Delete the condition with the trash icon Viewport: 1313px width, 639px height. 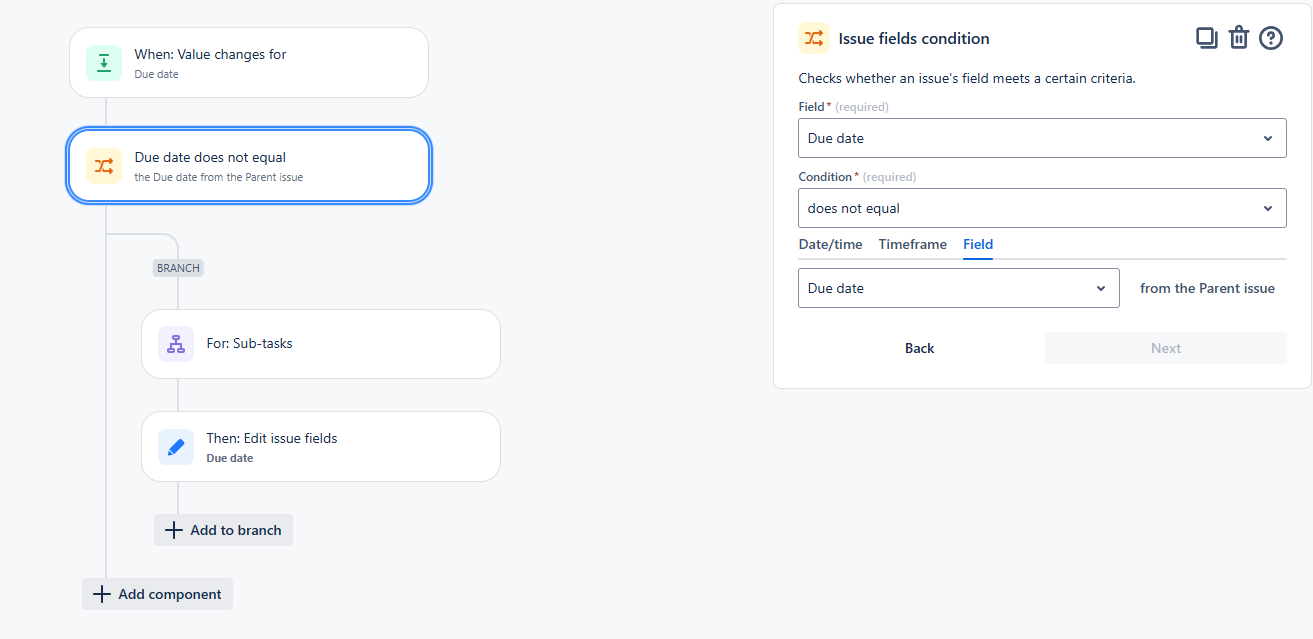point(1239,38)
